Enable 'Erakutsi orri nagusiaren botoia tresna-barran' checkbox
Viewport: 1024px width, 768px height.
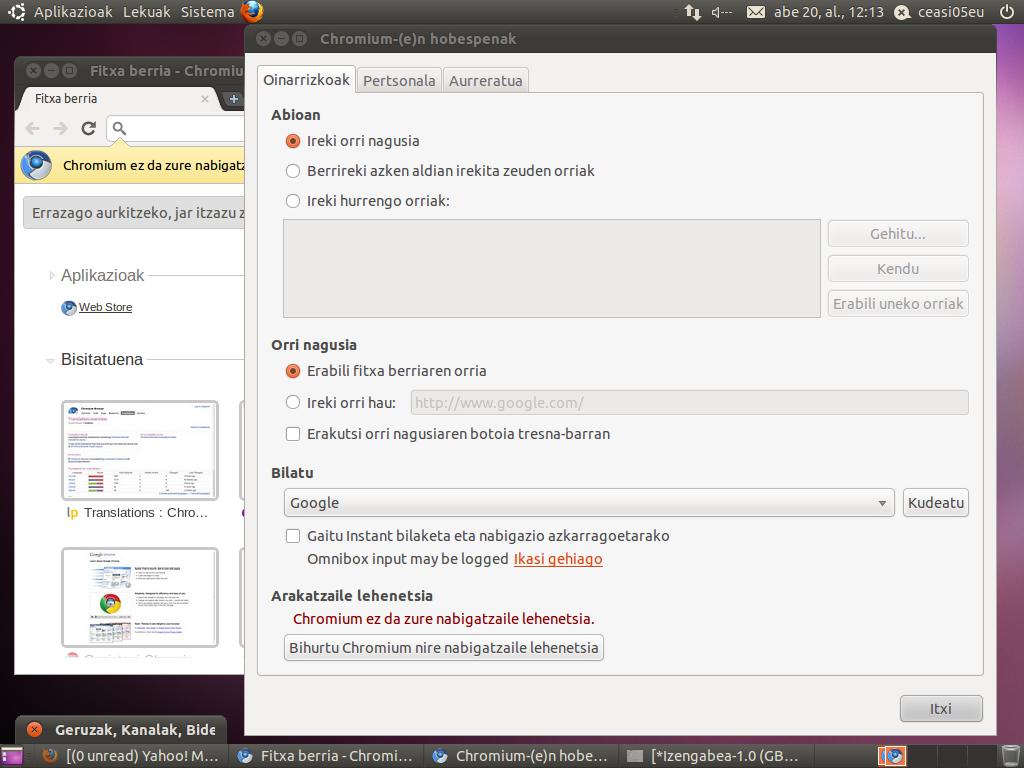pyautogui.click(x=293, y=434)
